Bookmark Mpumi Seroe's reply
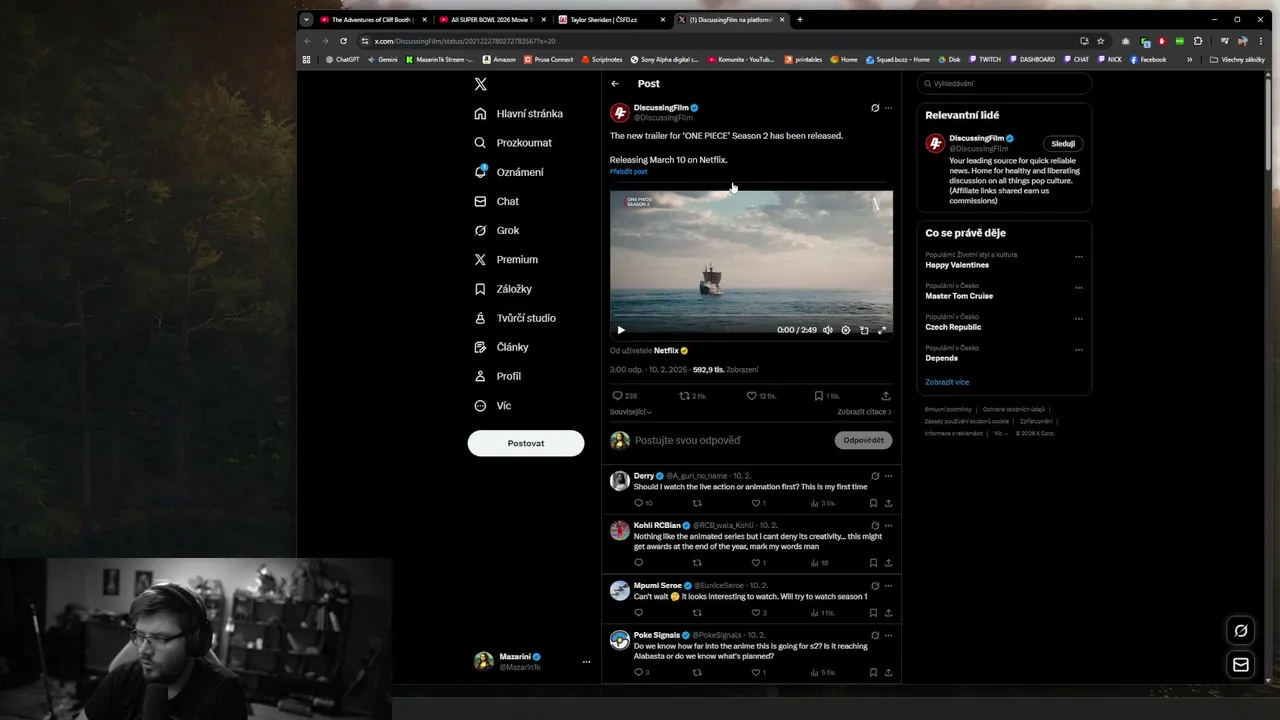The height and width of the screenshot is (720, 1280). coord(873,613)
